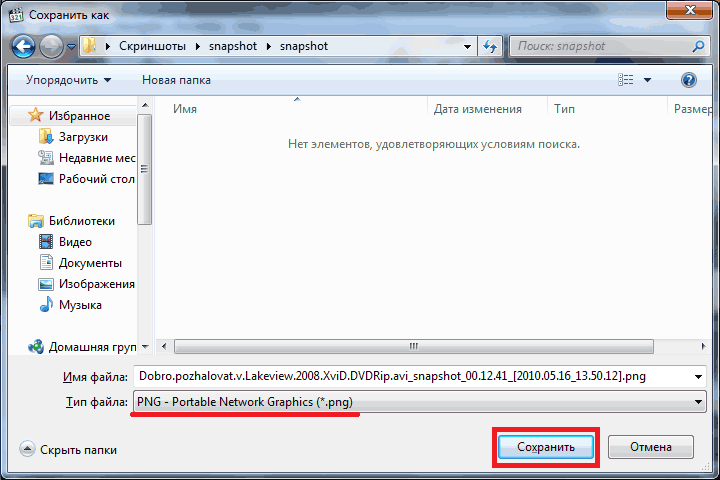Open Недавние места in Favorites
The width and height of the screenshot is (720, 480).
coord(95,158)
